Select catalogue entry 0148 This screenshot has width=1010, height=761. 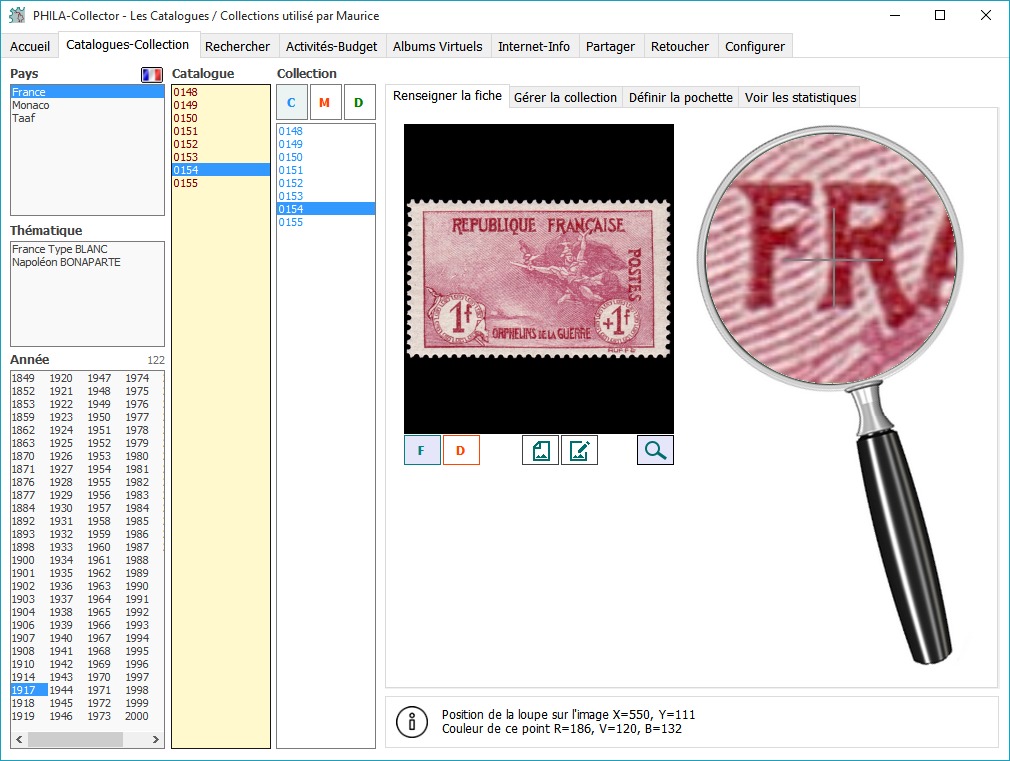pyautogui.click(x=220, y=92)
